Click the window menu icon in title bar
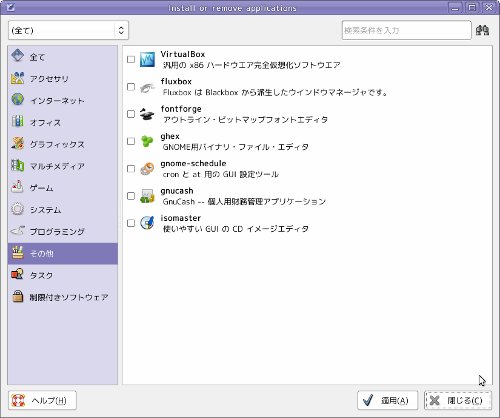This screenshot has height=418, width=500. pos(11,7)
